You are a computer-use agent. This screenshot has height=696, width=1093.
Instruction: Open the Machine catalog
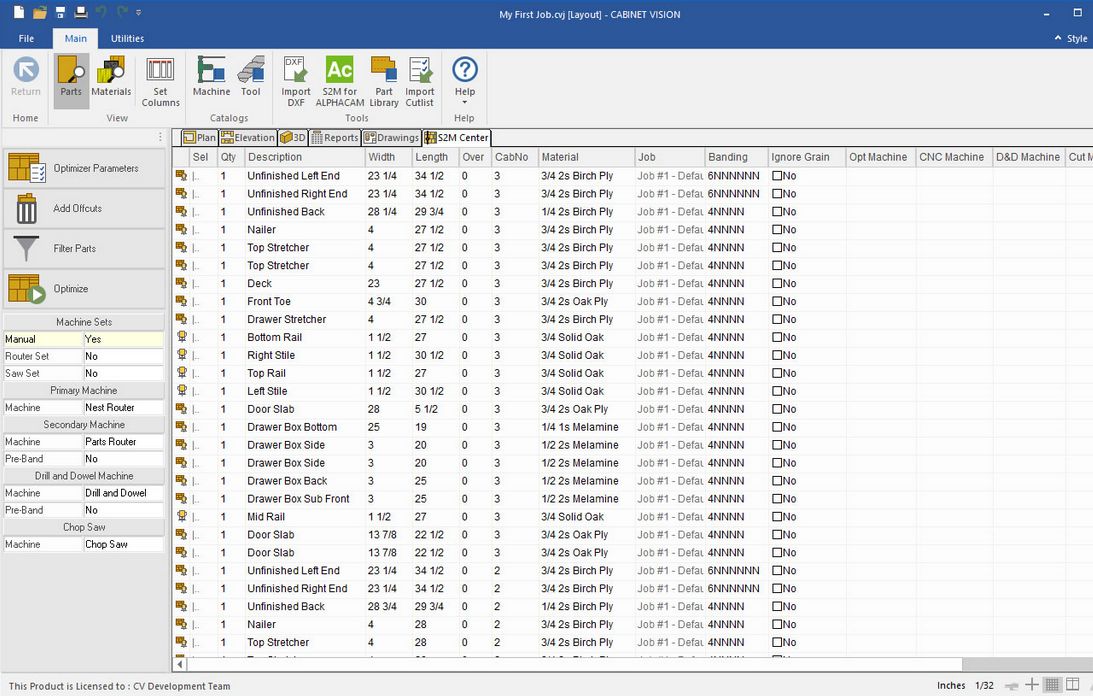tap(211, 77)
